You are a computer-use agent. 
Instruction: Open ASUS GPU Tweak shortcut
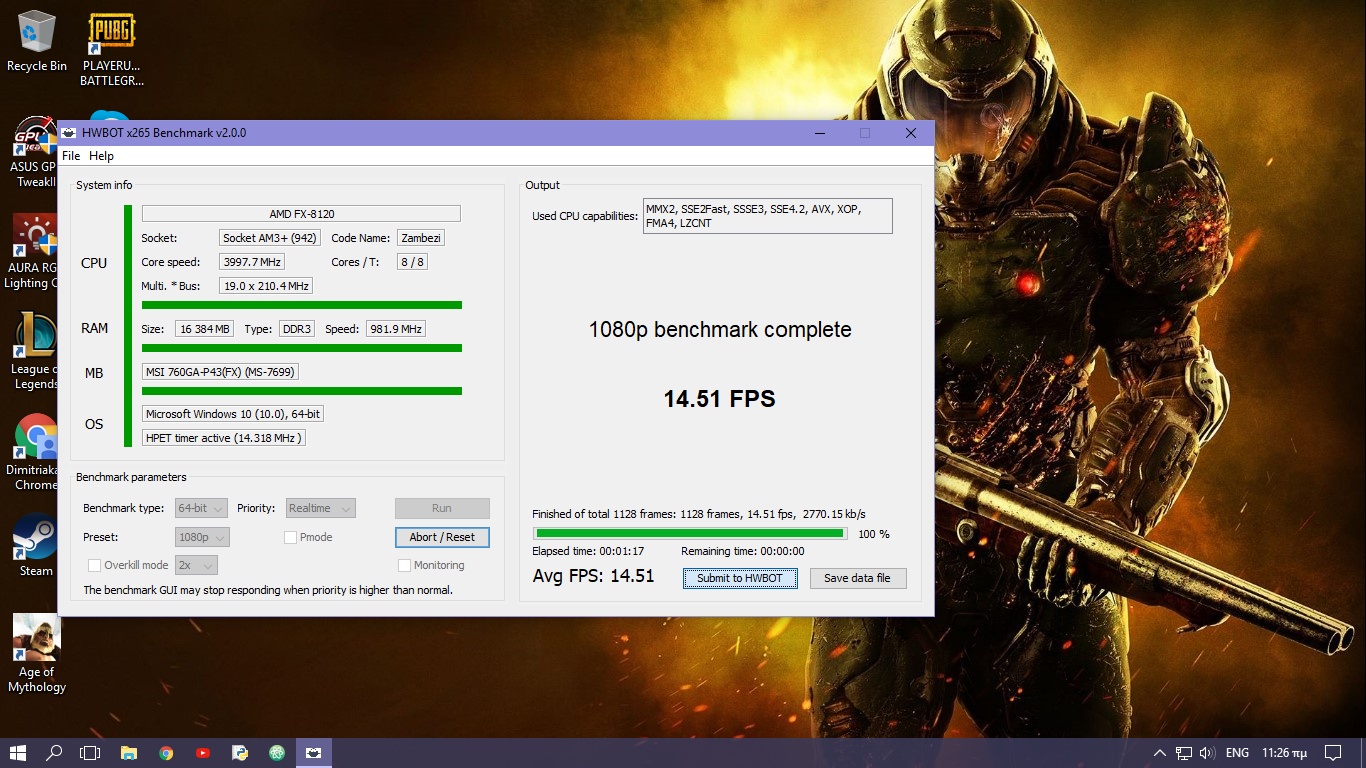[36, 152]
